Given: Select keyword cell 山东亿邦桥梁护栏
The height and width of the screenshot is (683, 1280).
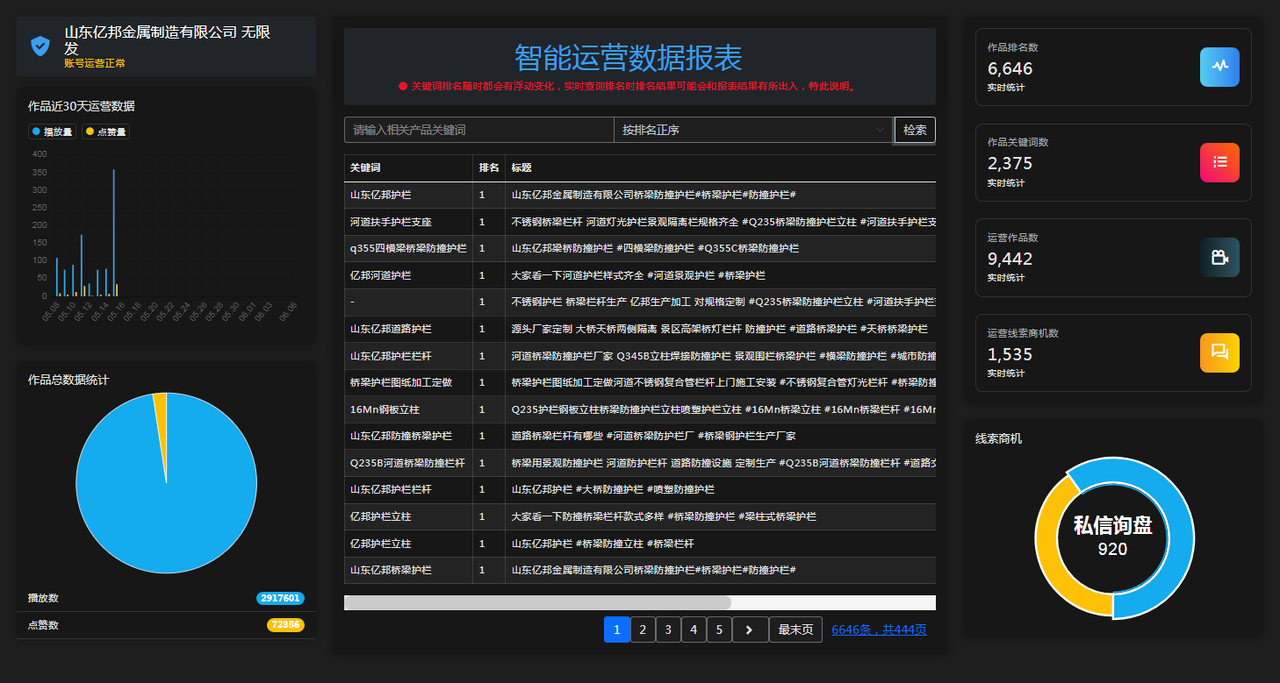Looking at the screenshot, I should (409, 570).
